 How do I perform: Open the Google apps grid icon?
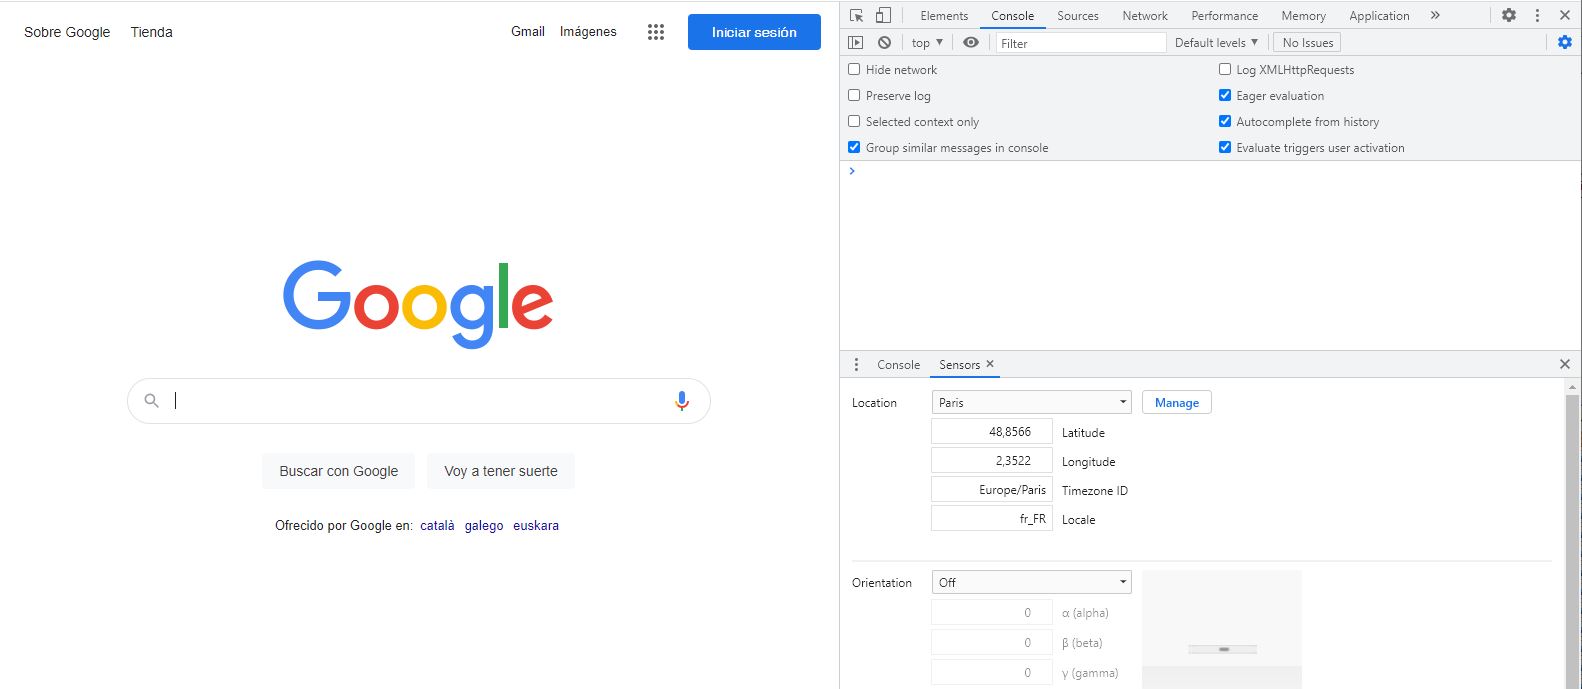pos(656,32)
